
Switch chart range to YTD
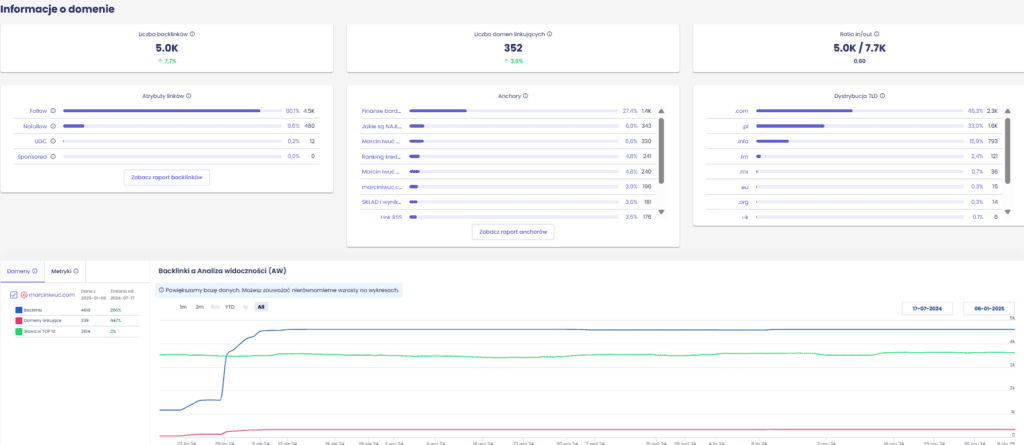(x=229, y=307)
